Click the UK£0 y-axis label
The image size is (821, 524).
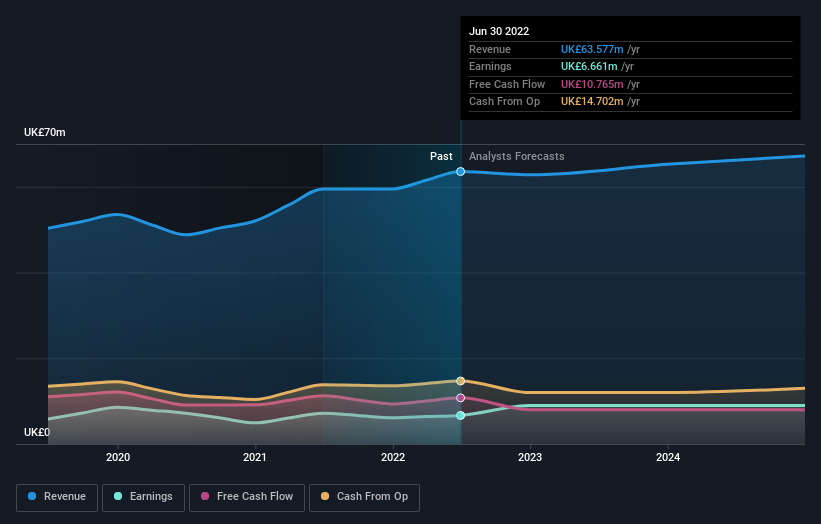tap(37, 432)
